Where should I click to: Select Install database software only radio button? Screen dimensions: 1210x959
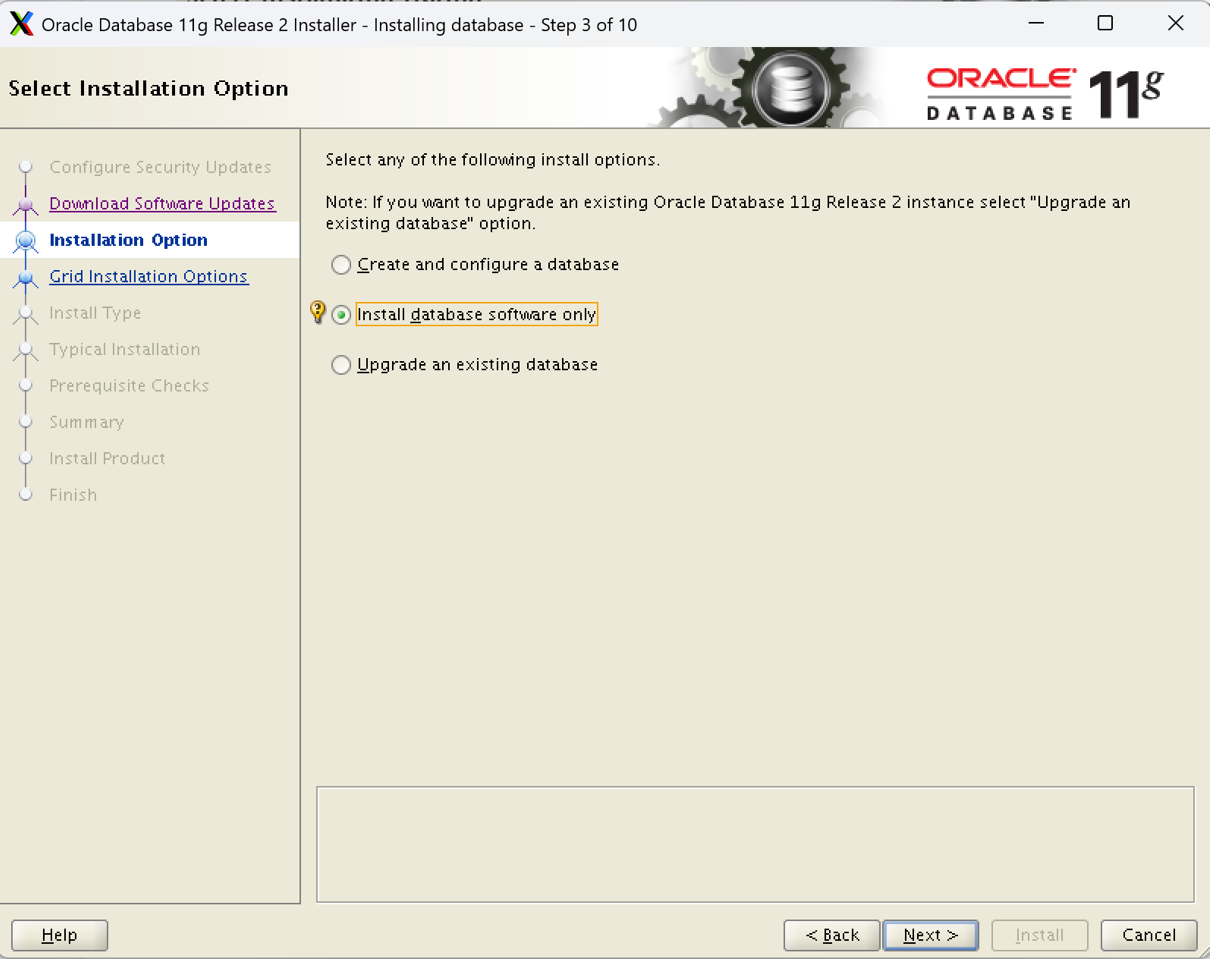(341, 315)
